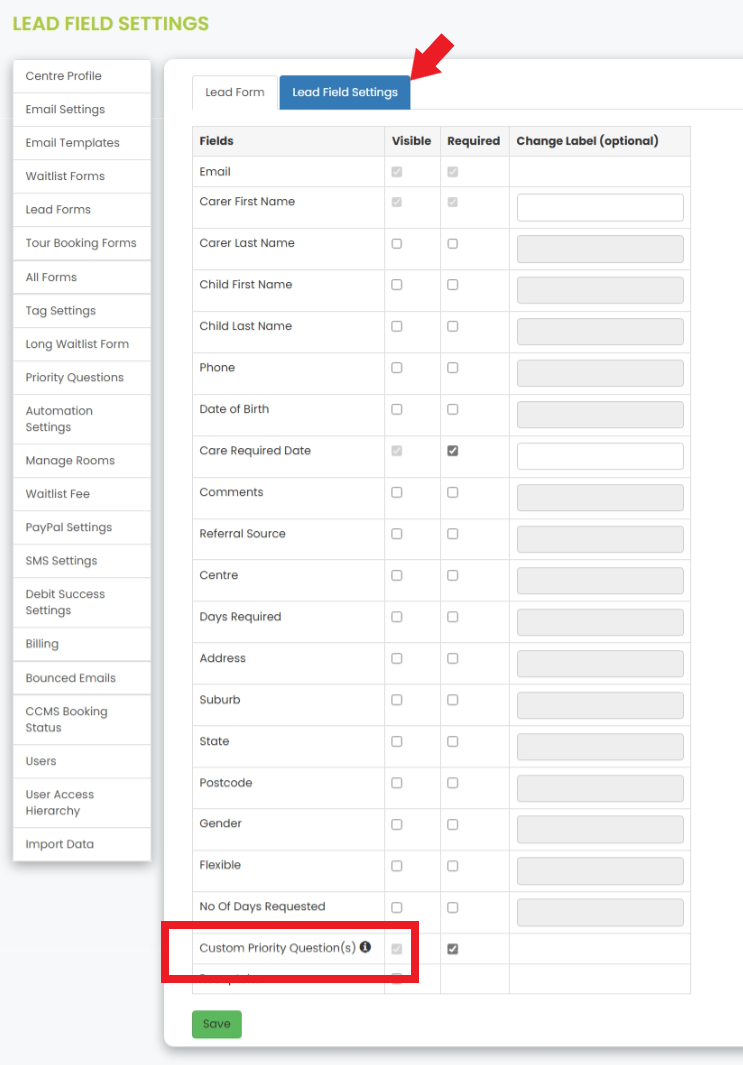The width and height of the screenshot is (743, 1065).
Task: Uncheck Required for Care Required Date
Action: tap(452, 450)
